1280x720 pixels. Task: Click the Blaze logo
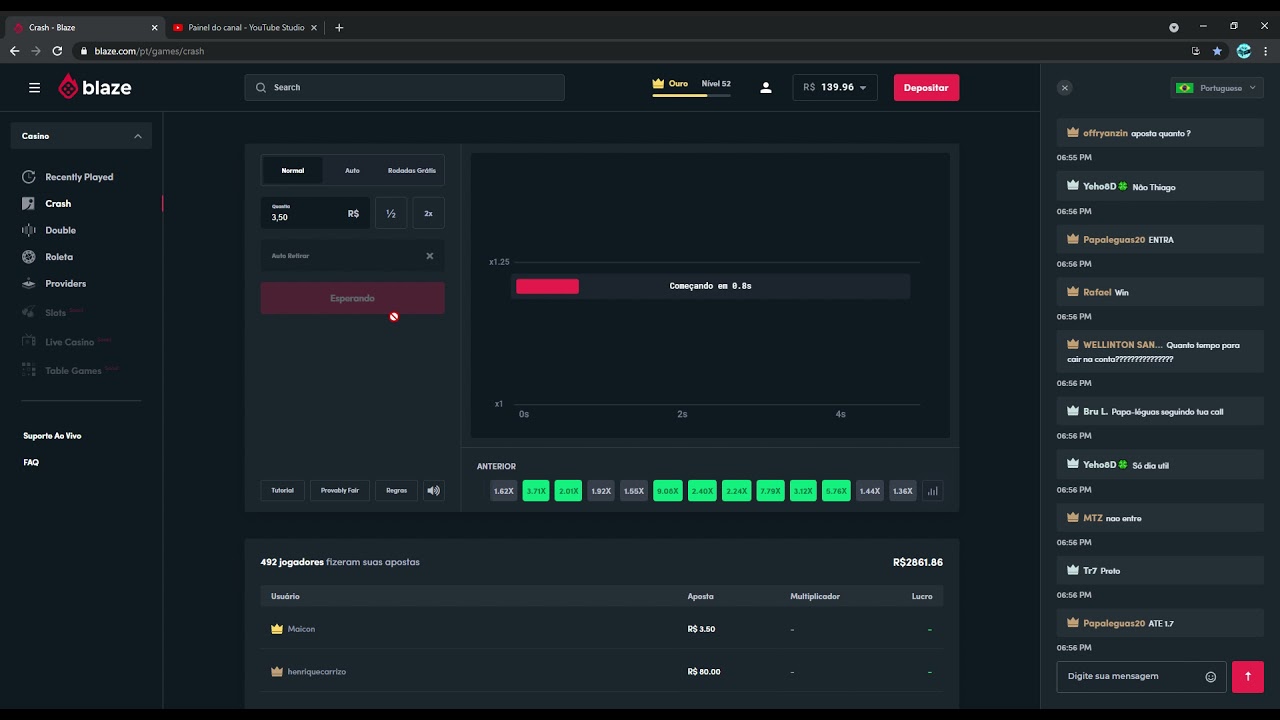click(x=95, y=87)
